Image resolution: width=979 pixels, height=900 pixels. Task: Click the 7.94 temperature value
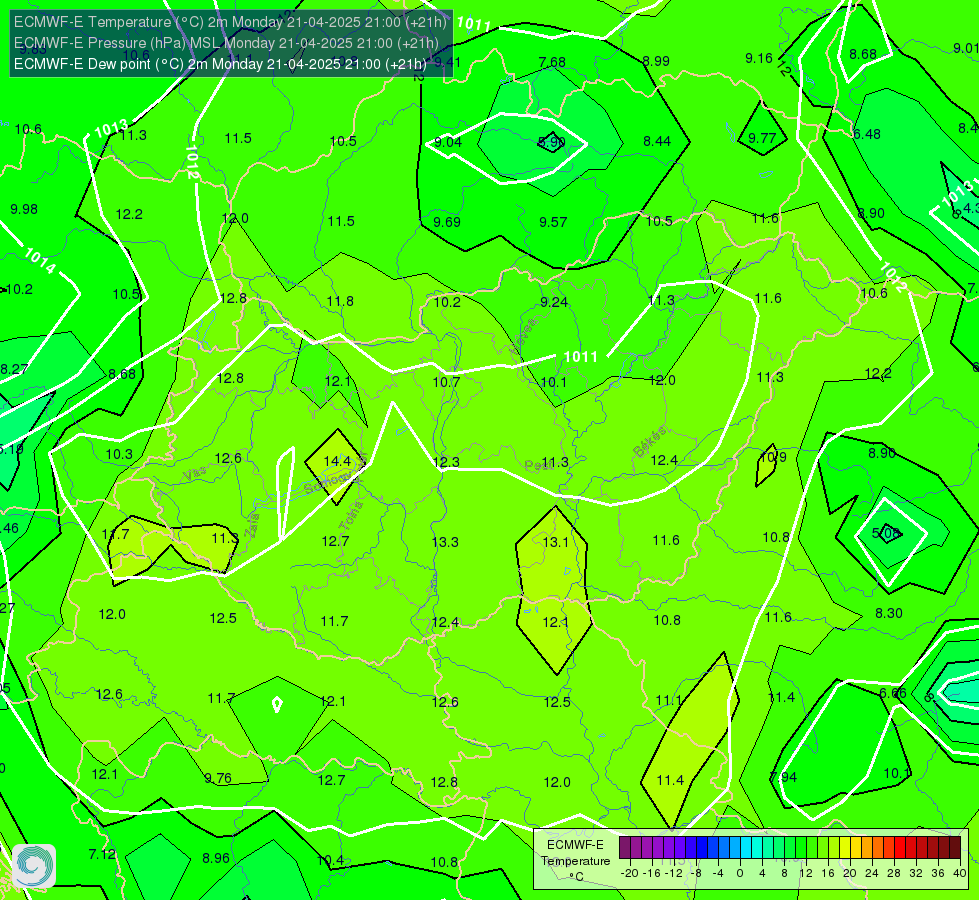tap(784, 776)
